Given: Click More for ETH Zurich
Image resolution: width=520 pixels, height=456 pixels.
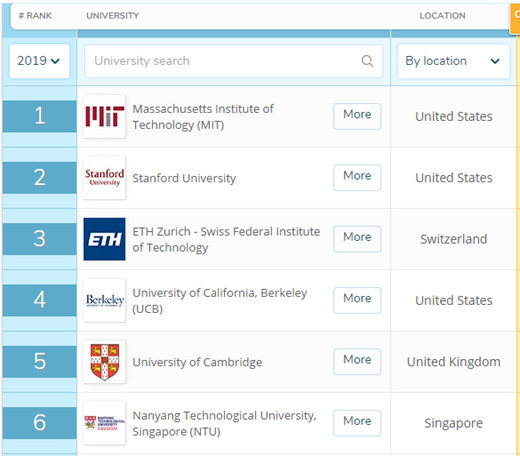Looking at the screenshot, I should (357, 239).
